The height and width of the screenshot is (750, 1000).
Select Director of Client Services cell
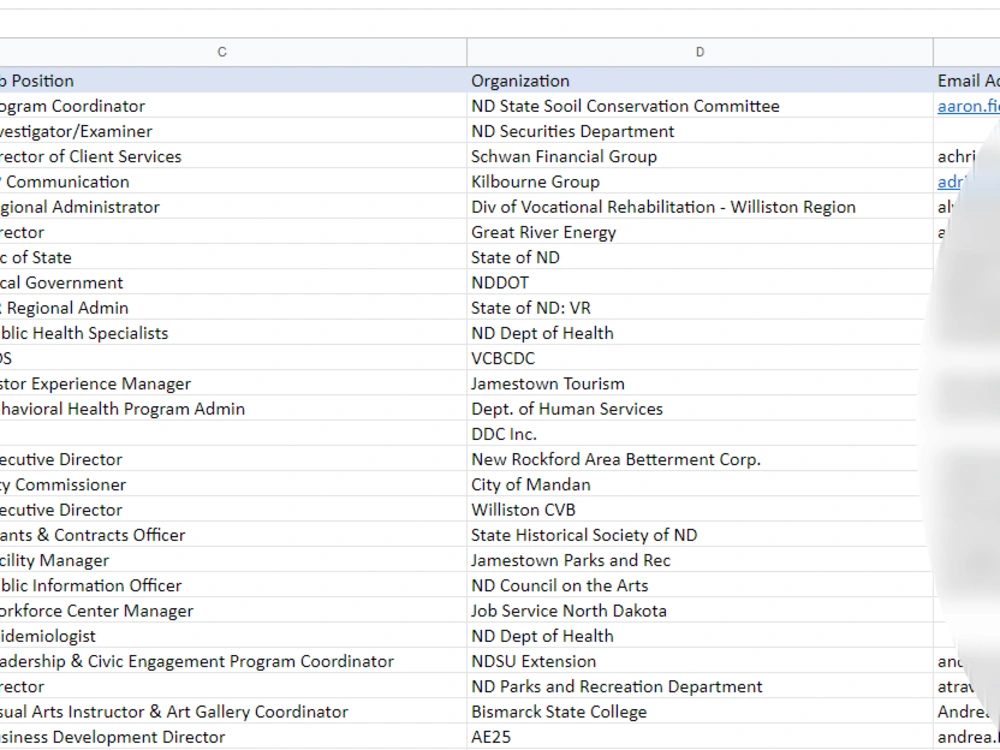[x=233, y=156]
